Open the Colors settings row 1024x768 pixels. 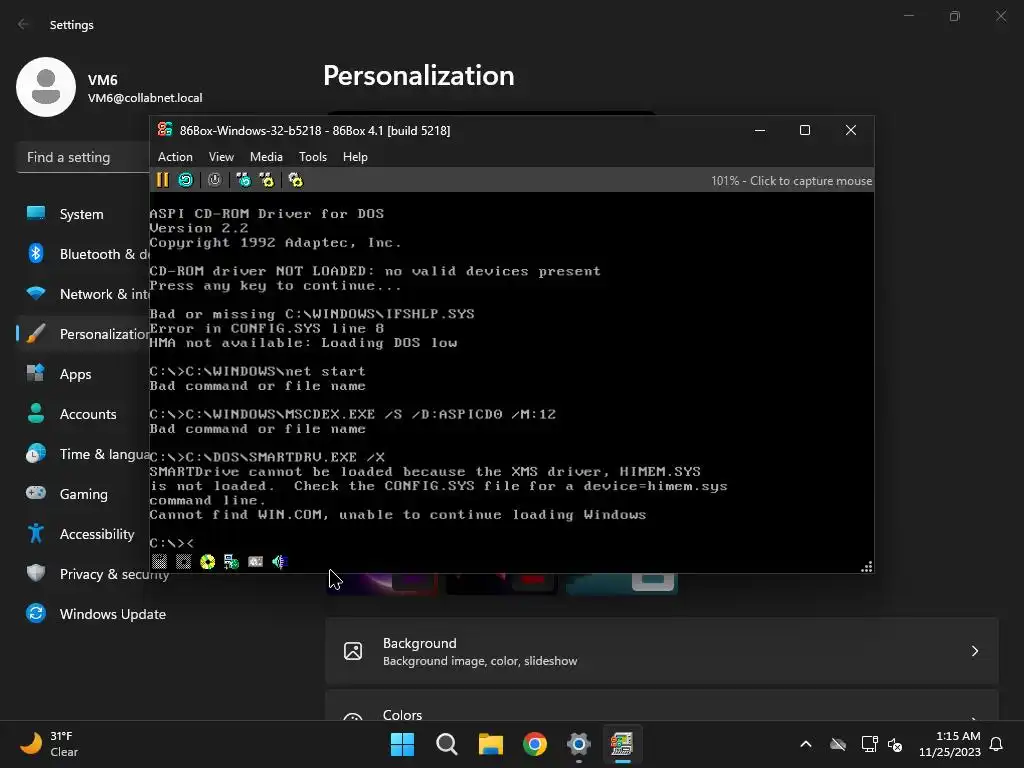pyautogui.click(x=662, y=705)
